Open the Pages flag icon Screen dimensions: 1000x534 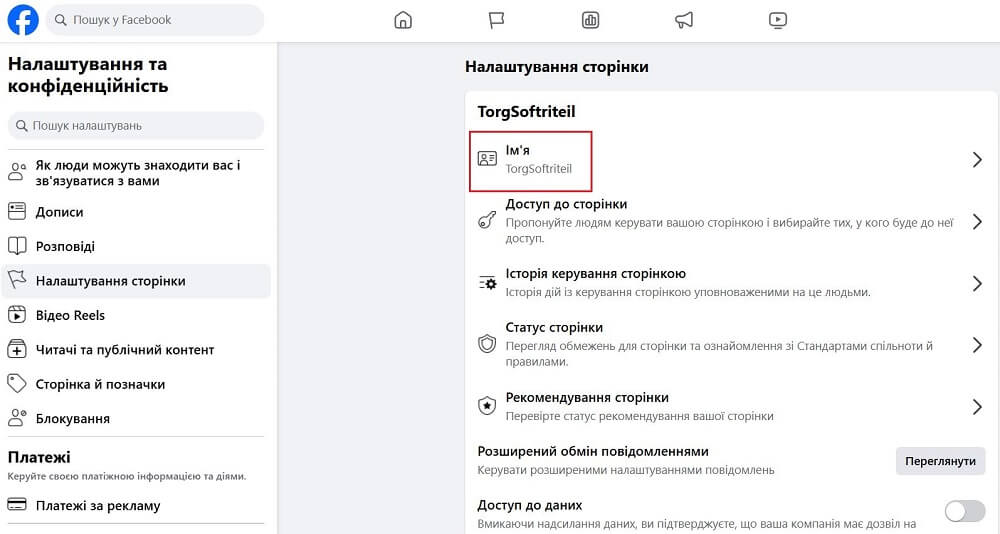[496, 20]
